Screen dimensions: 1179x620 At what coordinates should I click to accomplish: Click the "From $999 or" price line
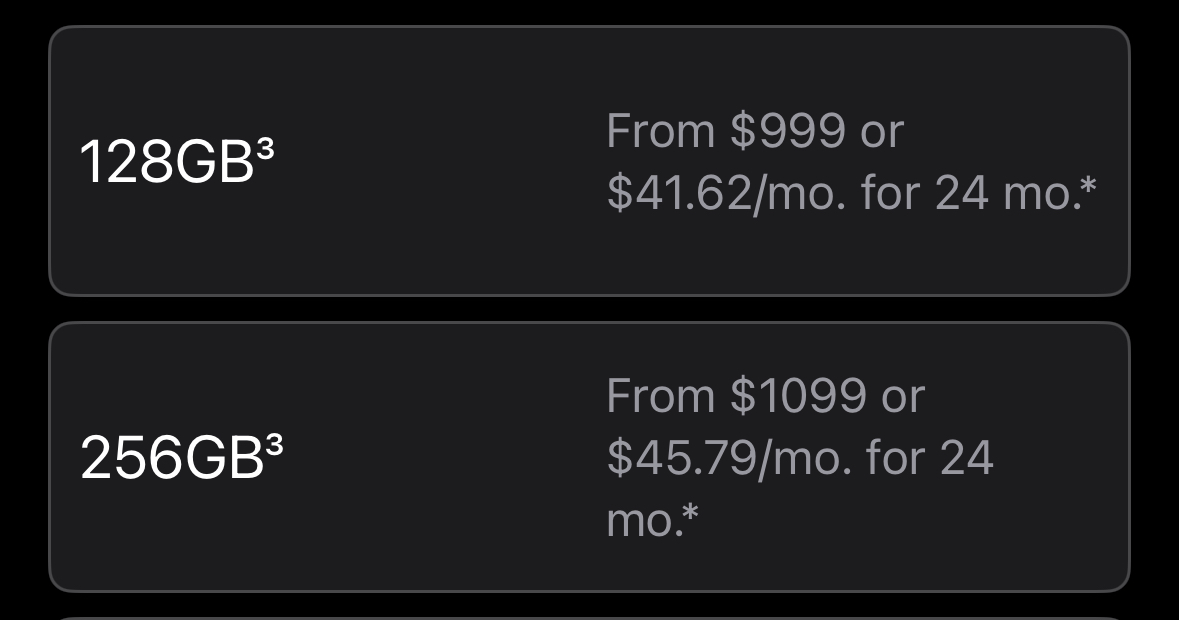pyautogui.click(x=754, y=131)
